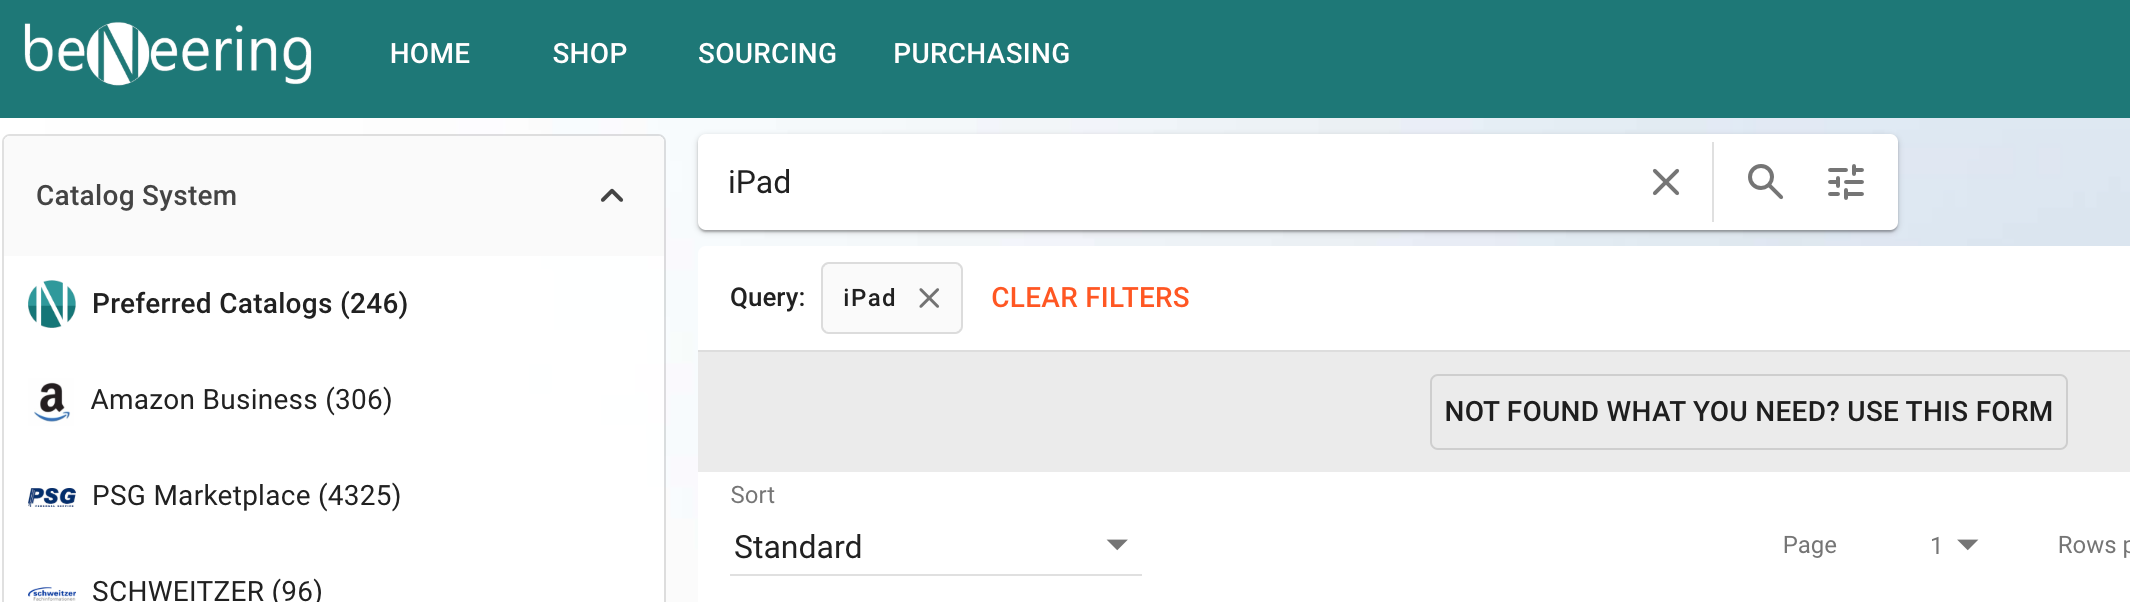Click the Preferred Catalogs logo icon

point(52,304)
